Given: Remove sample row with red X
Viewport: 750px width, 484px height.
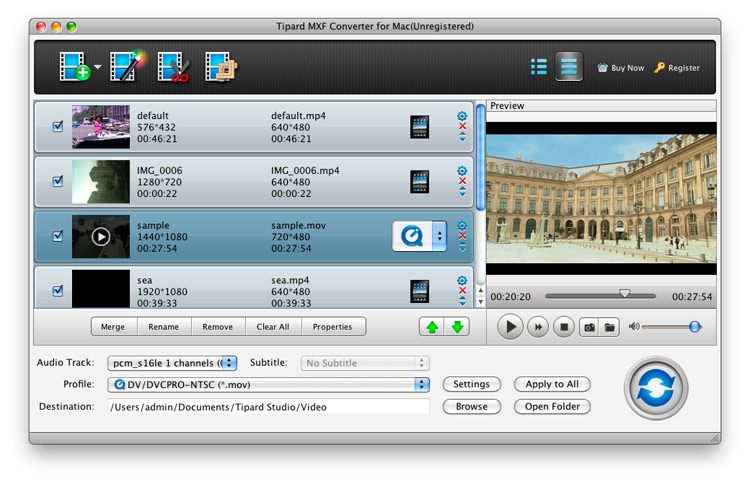Looking at the screenshot, I should click(x=462, y=236).
